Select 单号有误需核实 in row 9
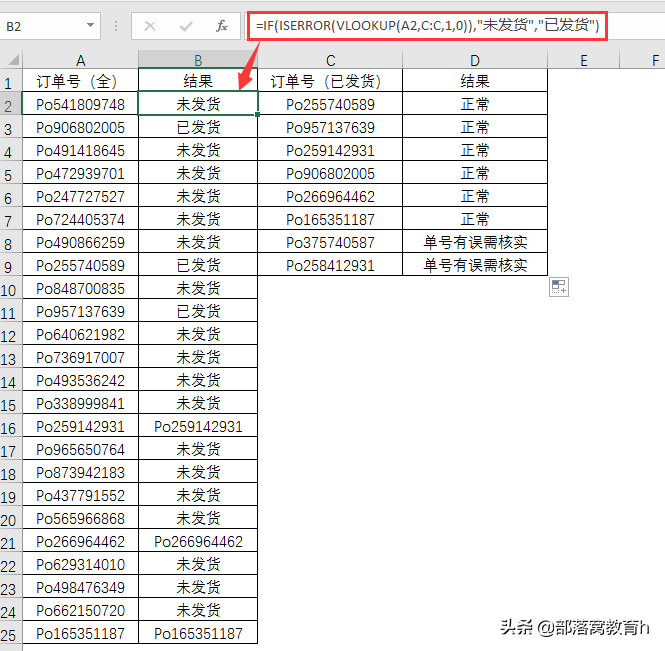Viewport: 665px width, 651px height. pos(475,265)
